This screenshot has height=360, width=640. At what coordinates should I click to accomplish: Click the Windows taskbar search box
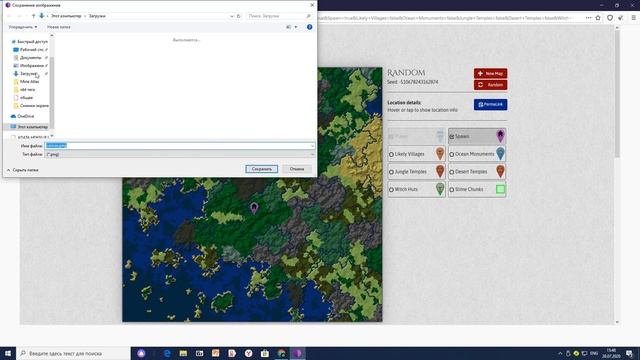73,353
